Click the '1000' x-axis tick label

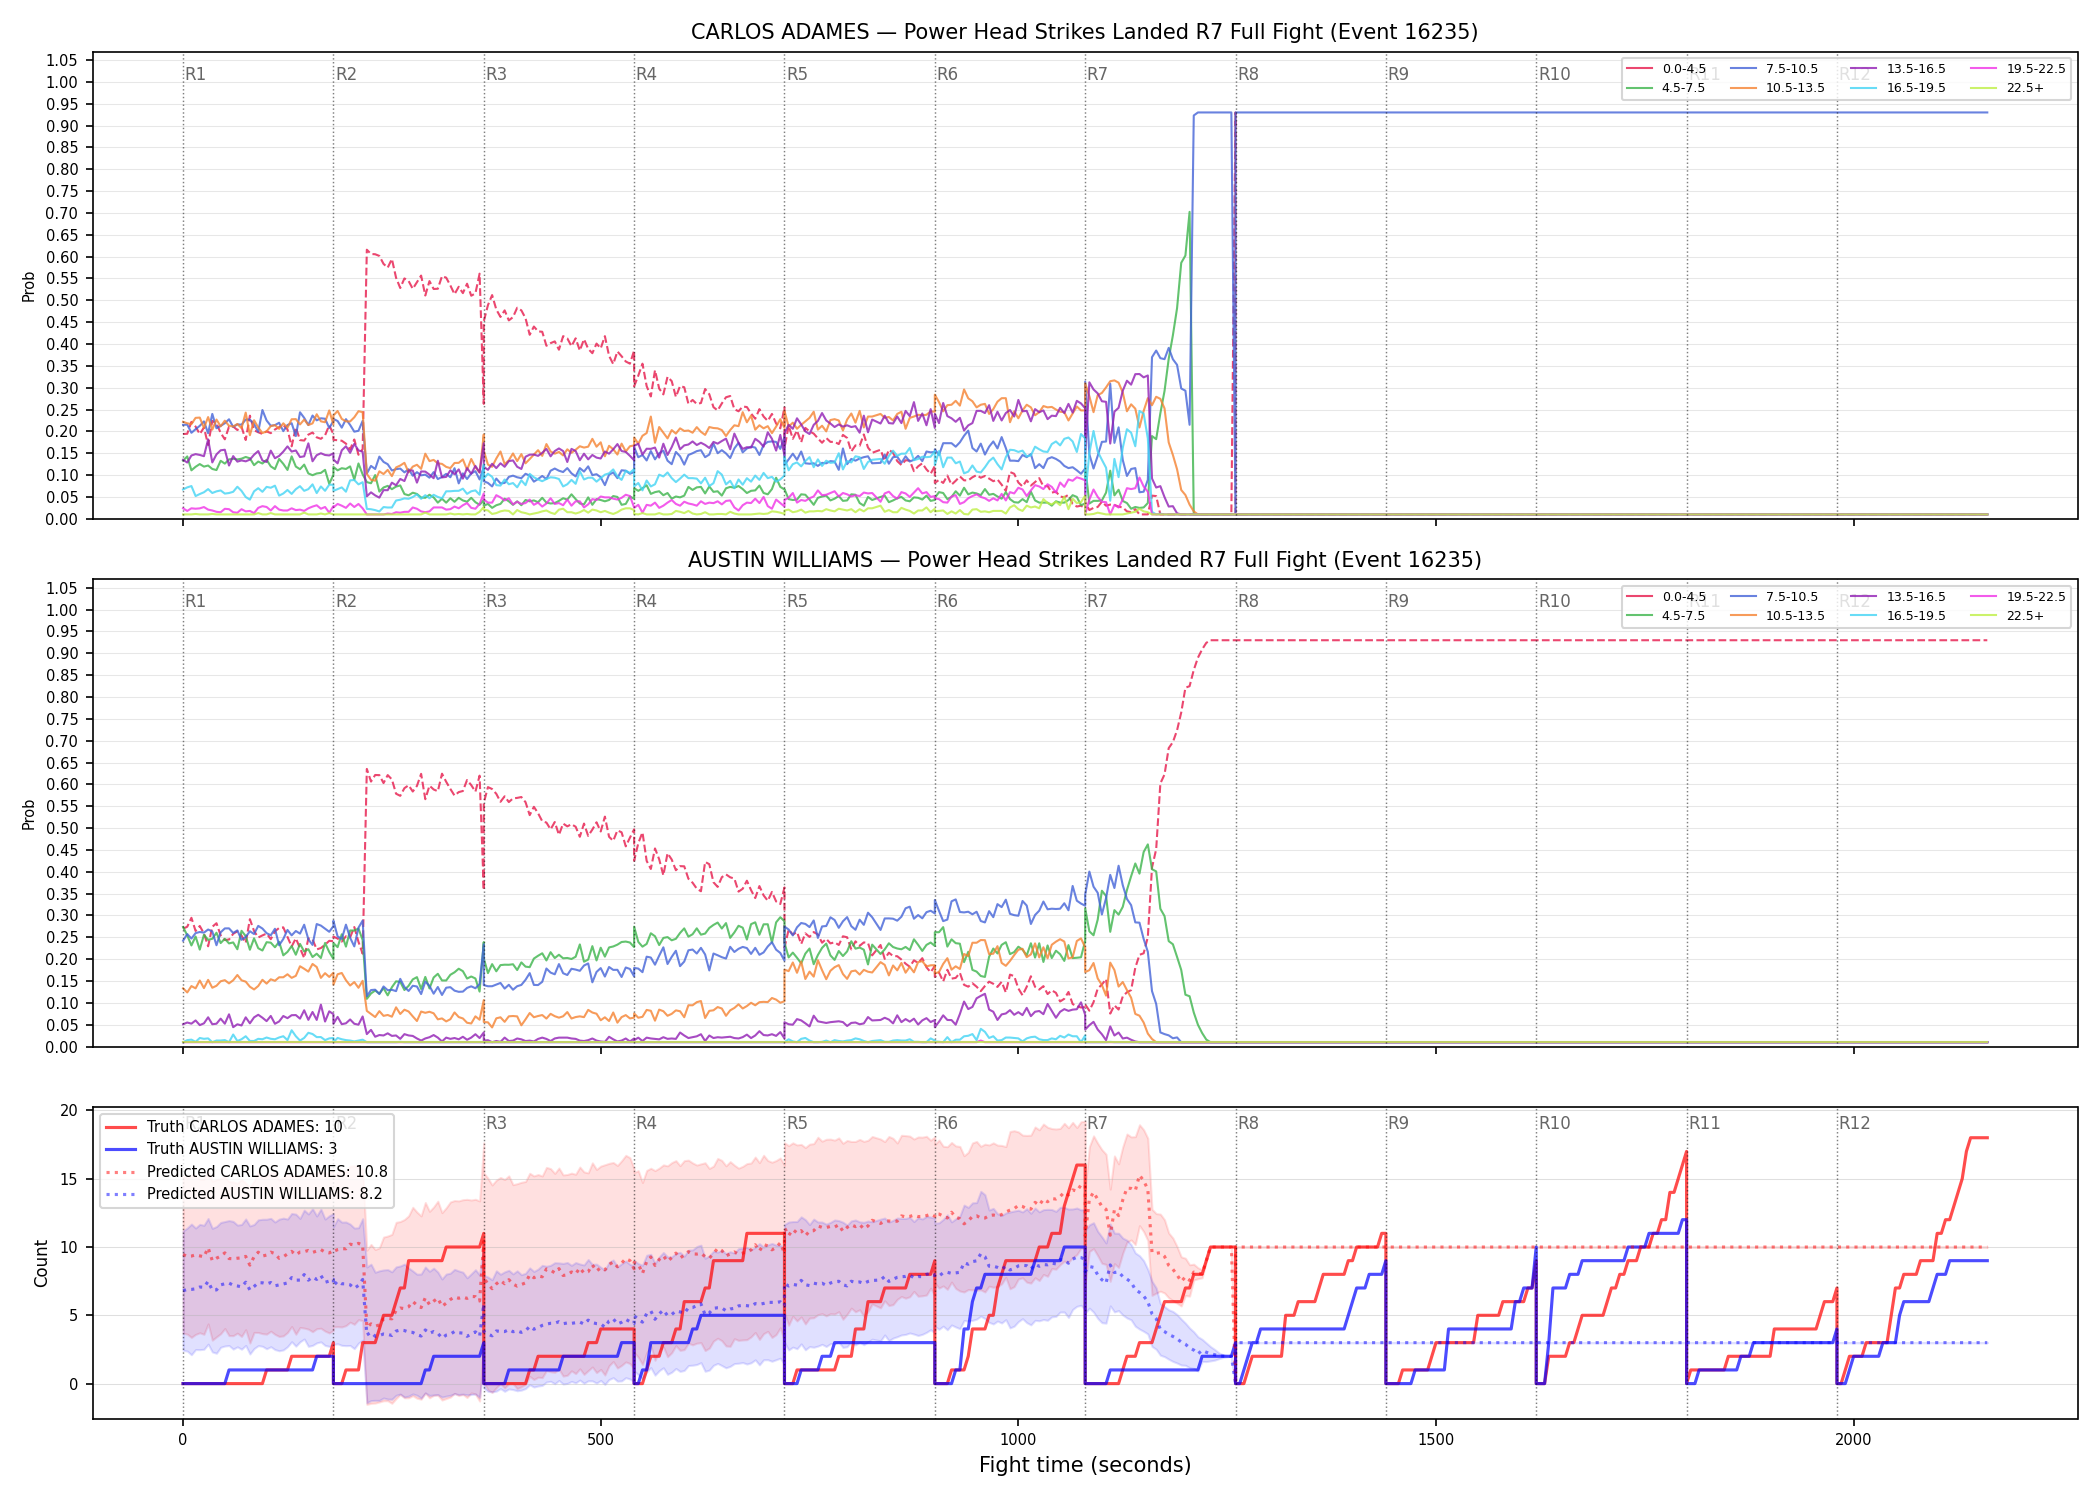[1018, 1440]
